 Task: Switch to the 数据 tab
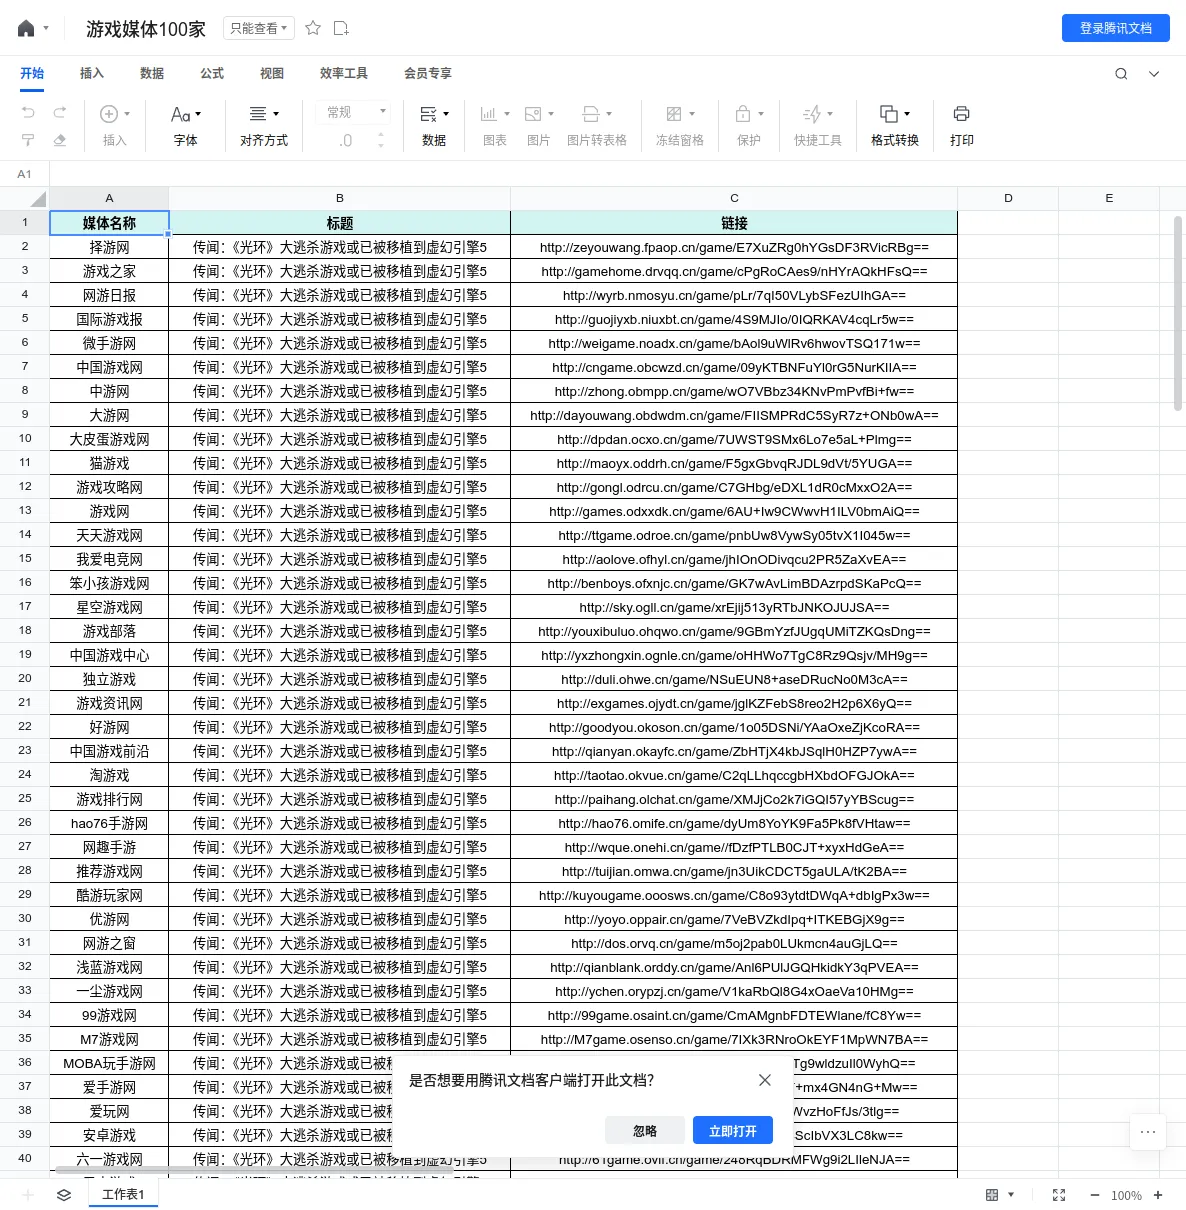pyautogui.click(x=152, y=73)
